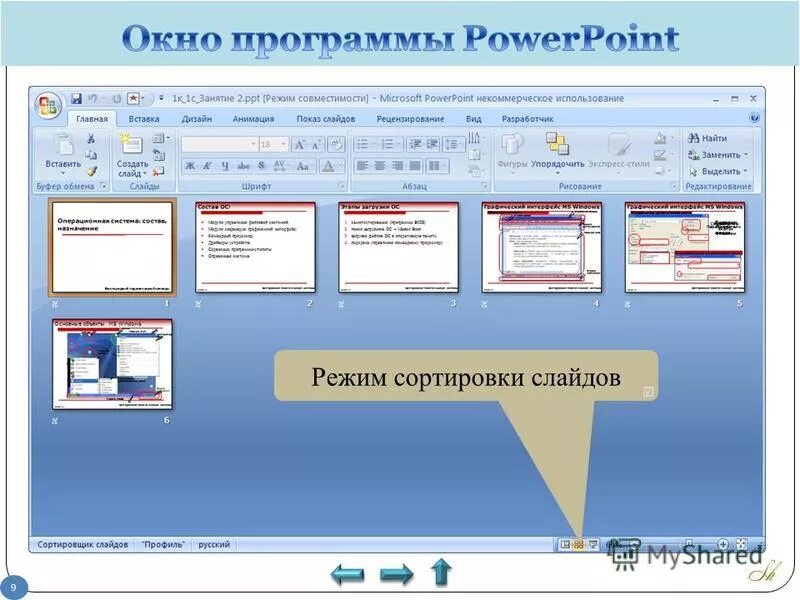The height and width of the screenshot is (600, 800).
Task: Toggle align text right
Action: pos(398,166)
